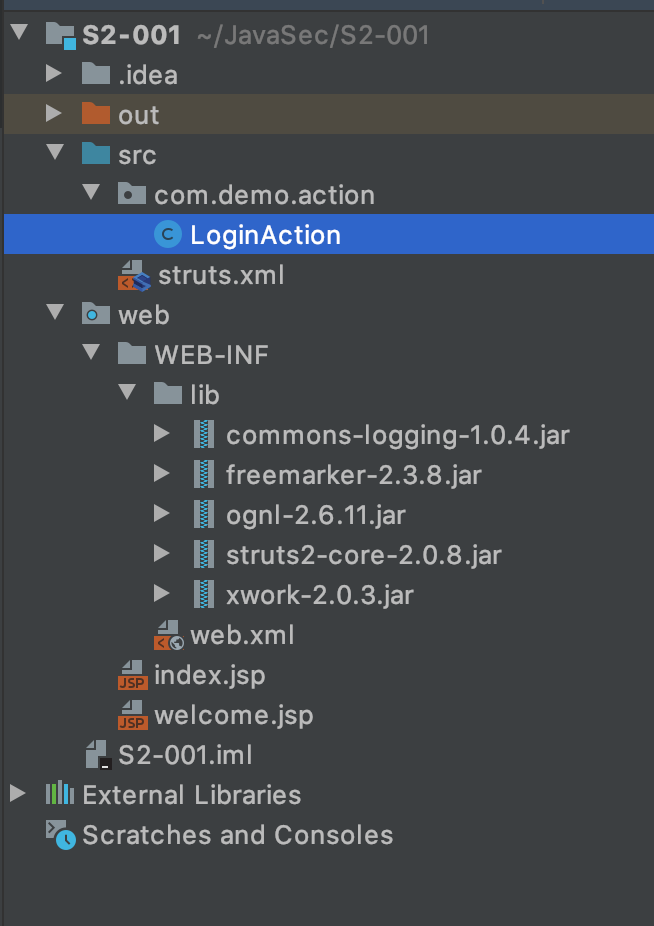Expand the .idea folder arrow
This screenshot has width=654, height=926.
click(x=54, y=75)
